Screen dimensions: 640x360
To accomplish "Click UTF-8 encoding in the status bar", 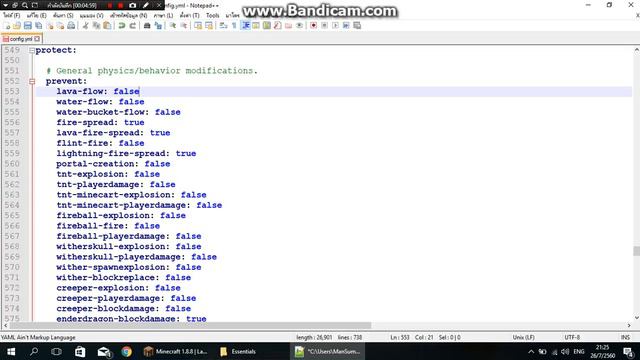I will [x=572, y=337].
